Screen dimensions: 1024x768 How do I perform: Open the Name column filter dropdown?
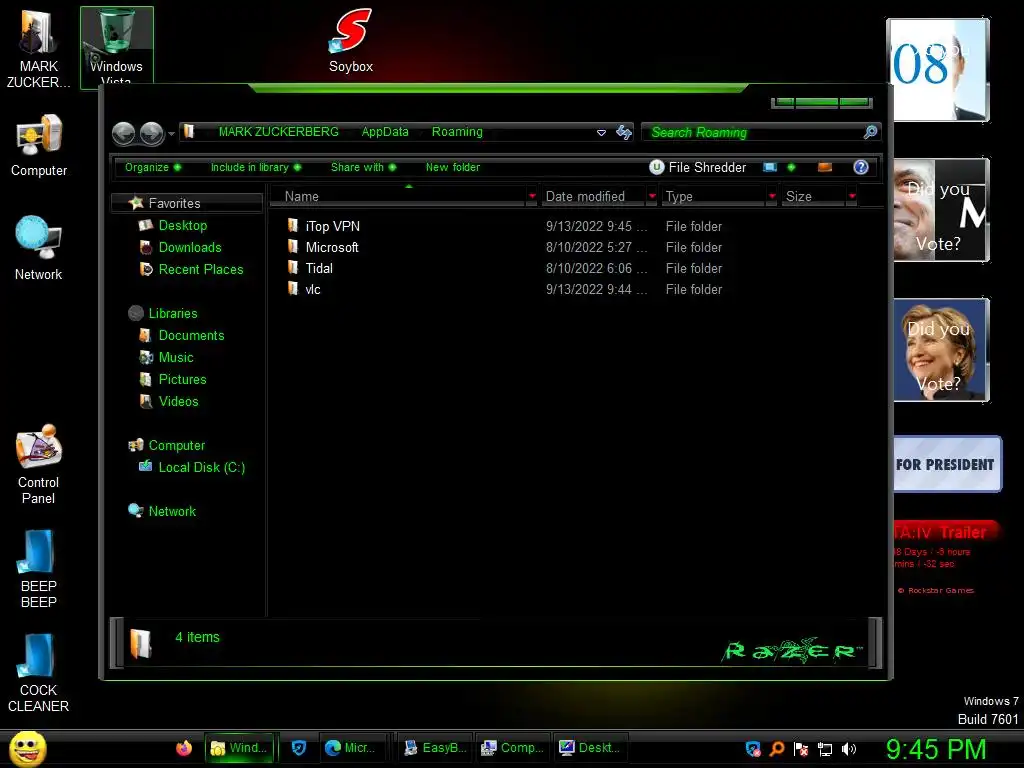(532, 196)
